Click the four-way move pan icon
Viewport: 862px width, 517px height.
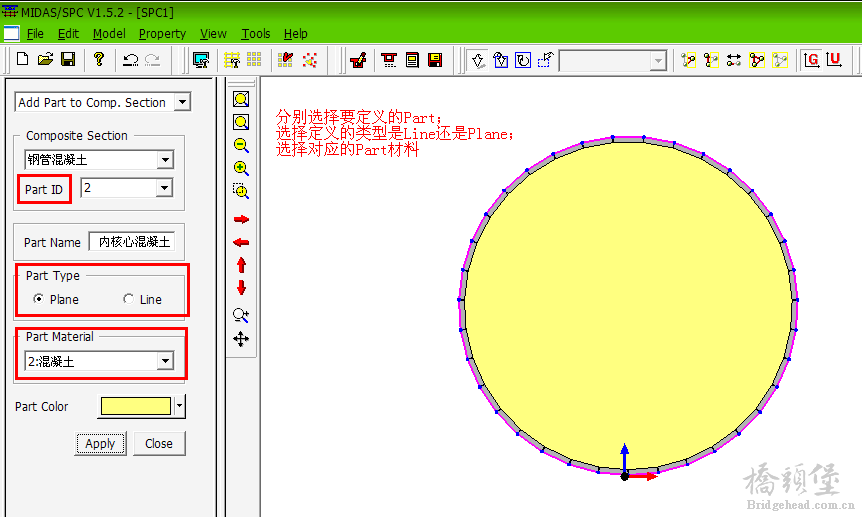coord(241,339)
